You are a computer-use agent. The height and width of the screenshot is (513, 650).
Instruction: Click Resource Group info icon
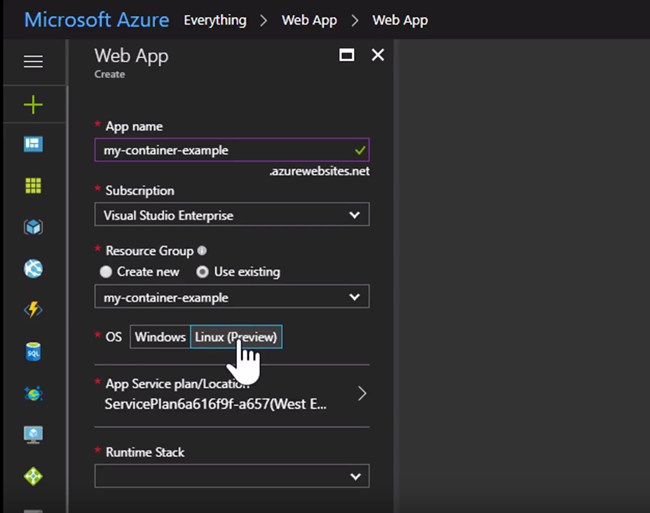click(202, 250)
